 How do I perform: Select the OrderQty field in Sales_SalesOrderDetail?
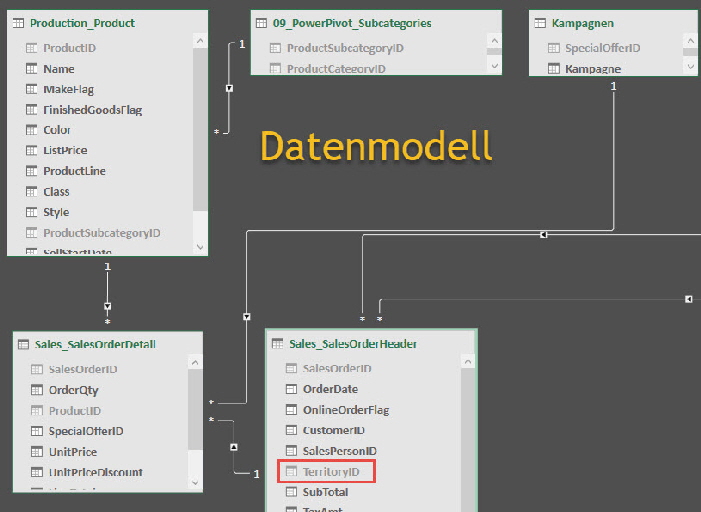click(73, 390)
